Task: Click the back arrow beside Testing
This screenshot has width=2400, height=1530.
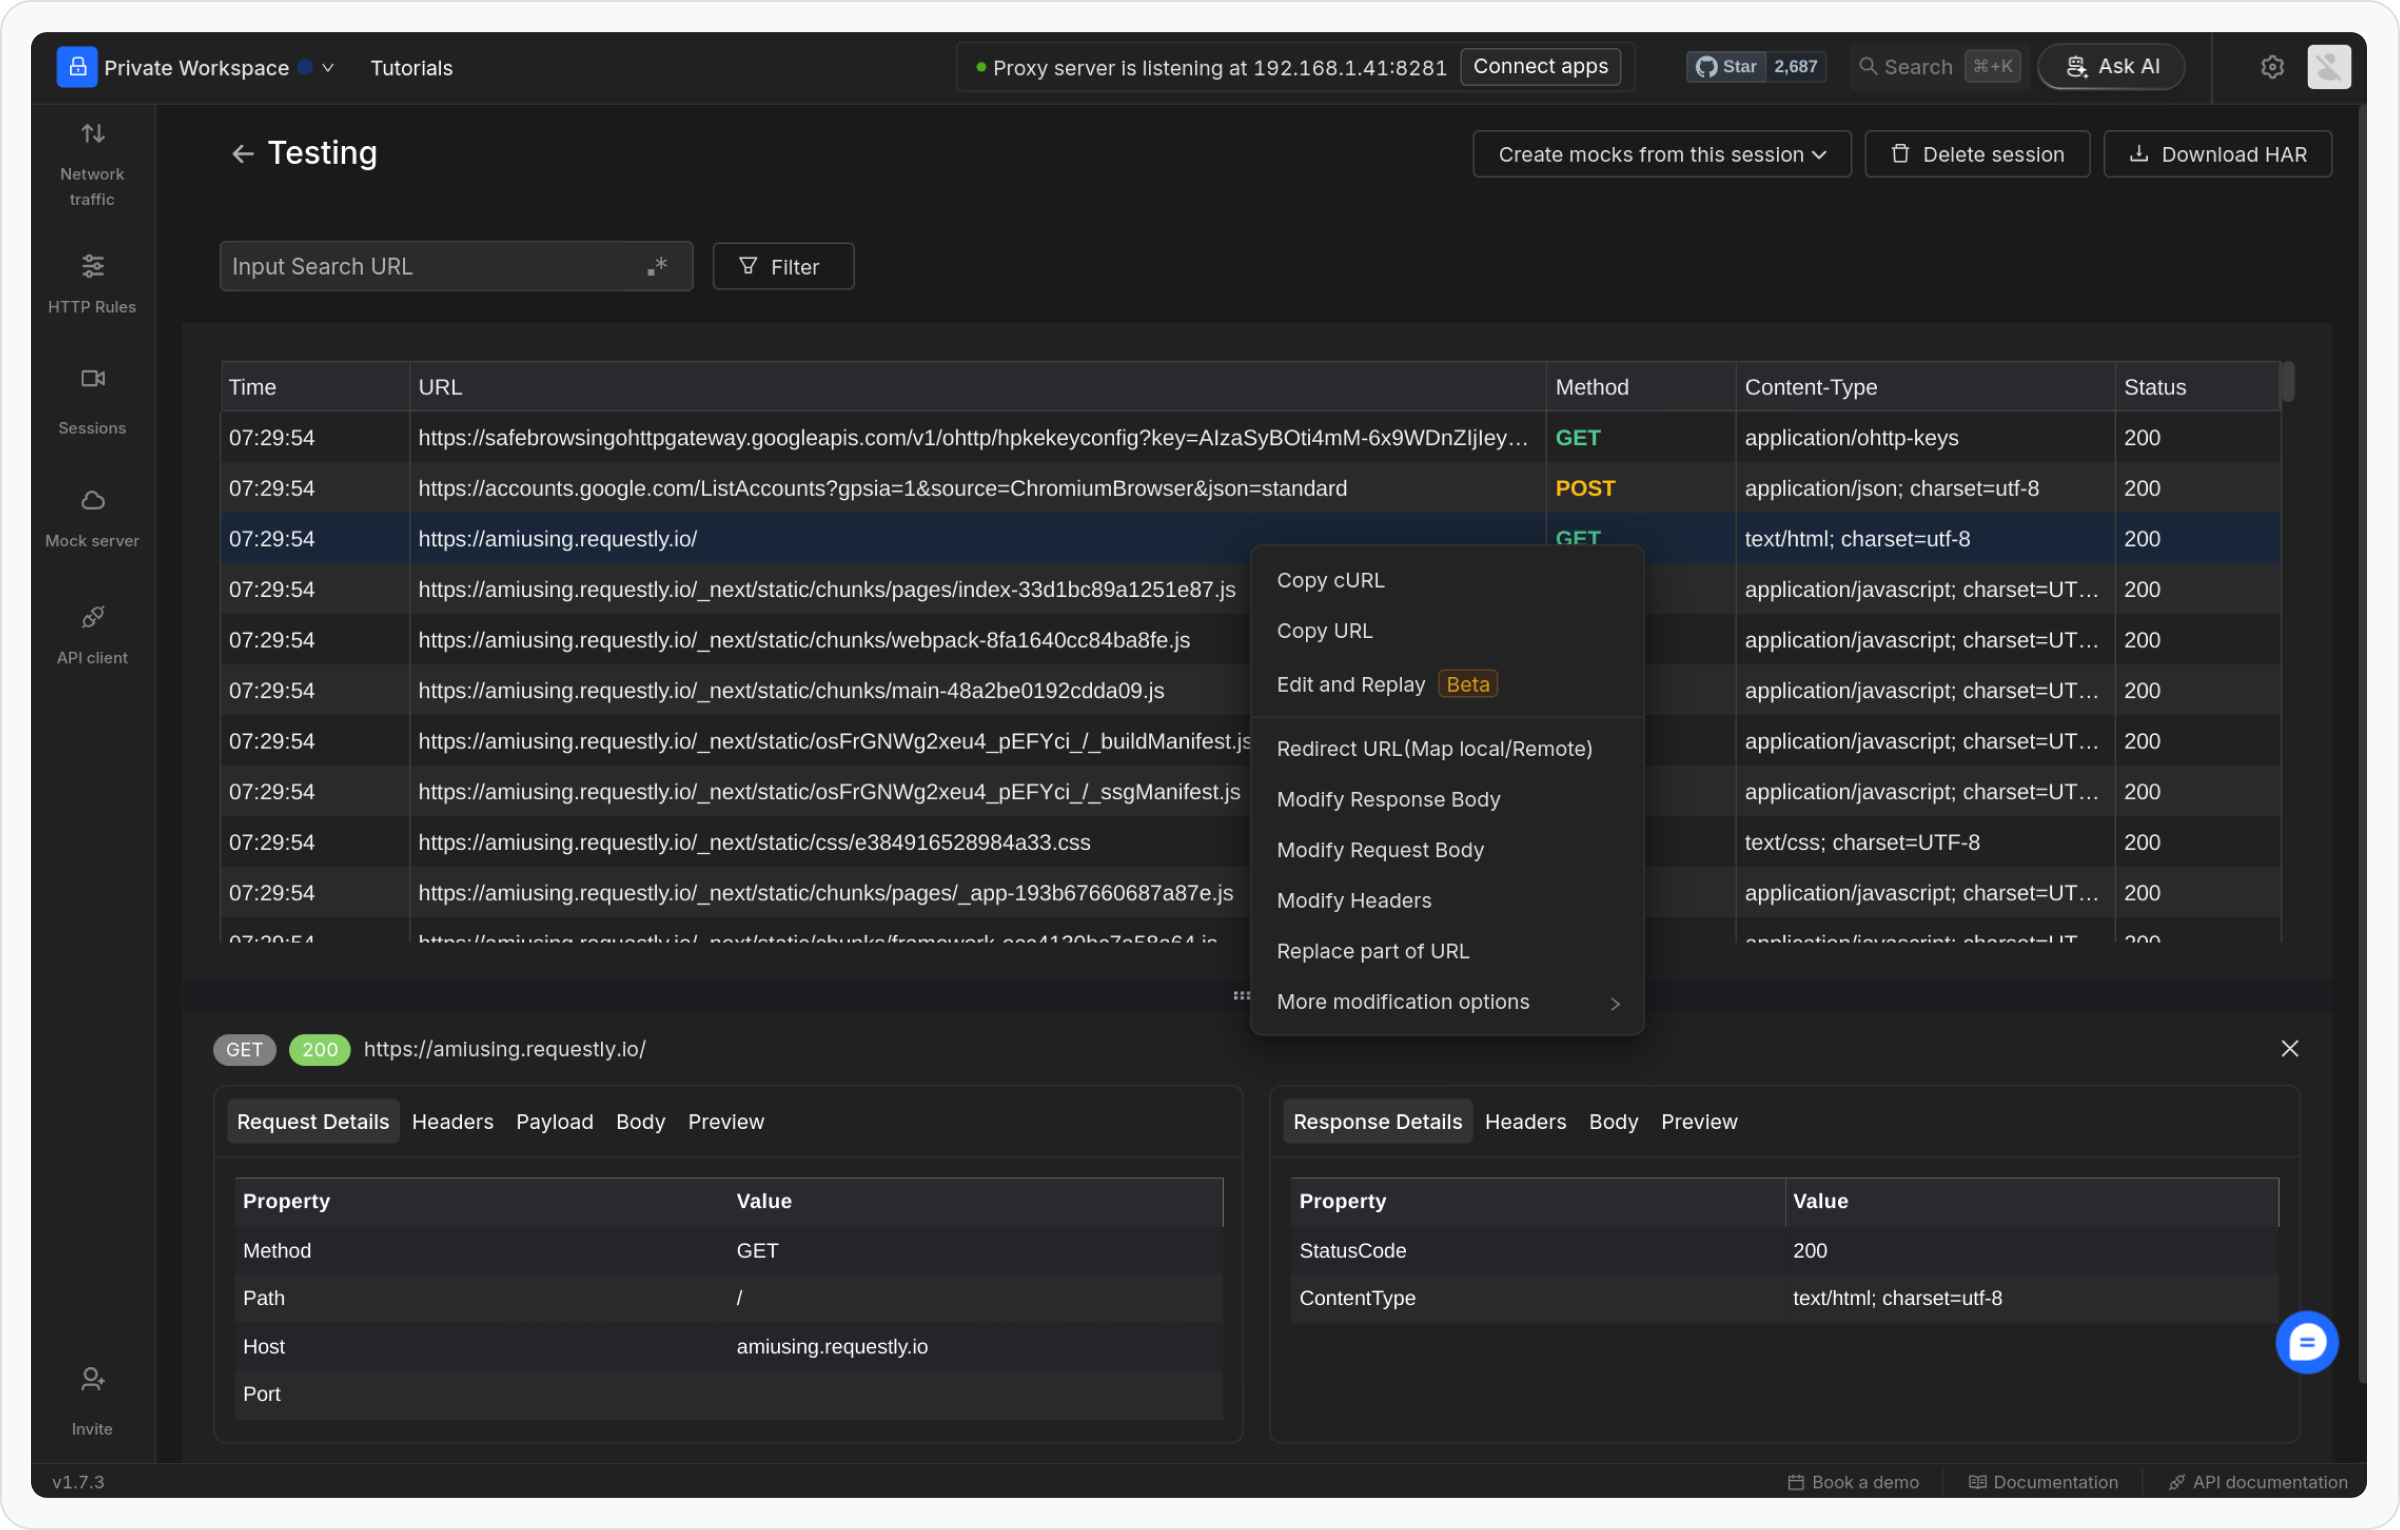Action: click(x=242, y=154)
